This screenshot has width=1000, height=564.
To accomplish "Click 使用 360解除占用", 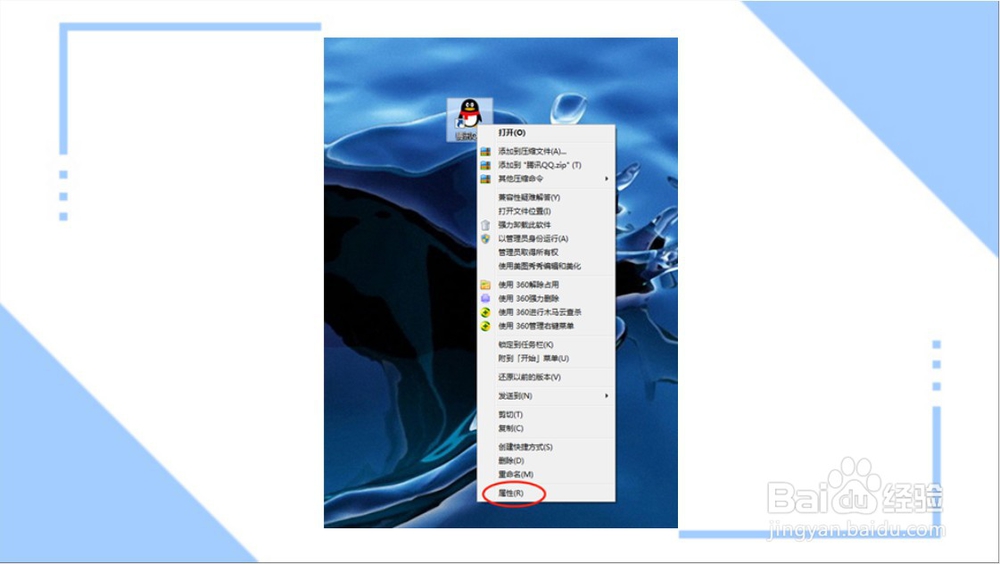I will (x=547, y=285).
